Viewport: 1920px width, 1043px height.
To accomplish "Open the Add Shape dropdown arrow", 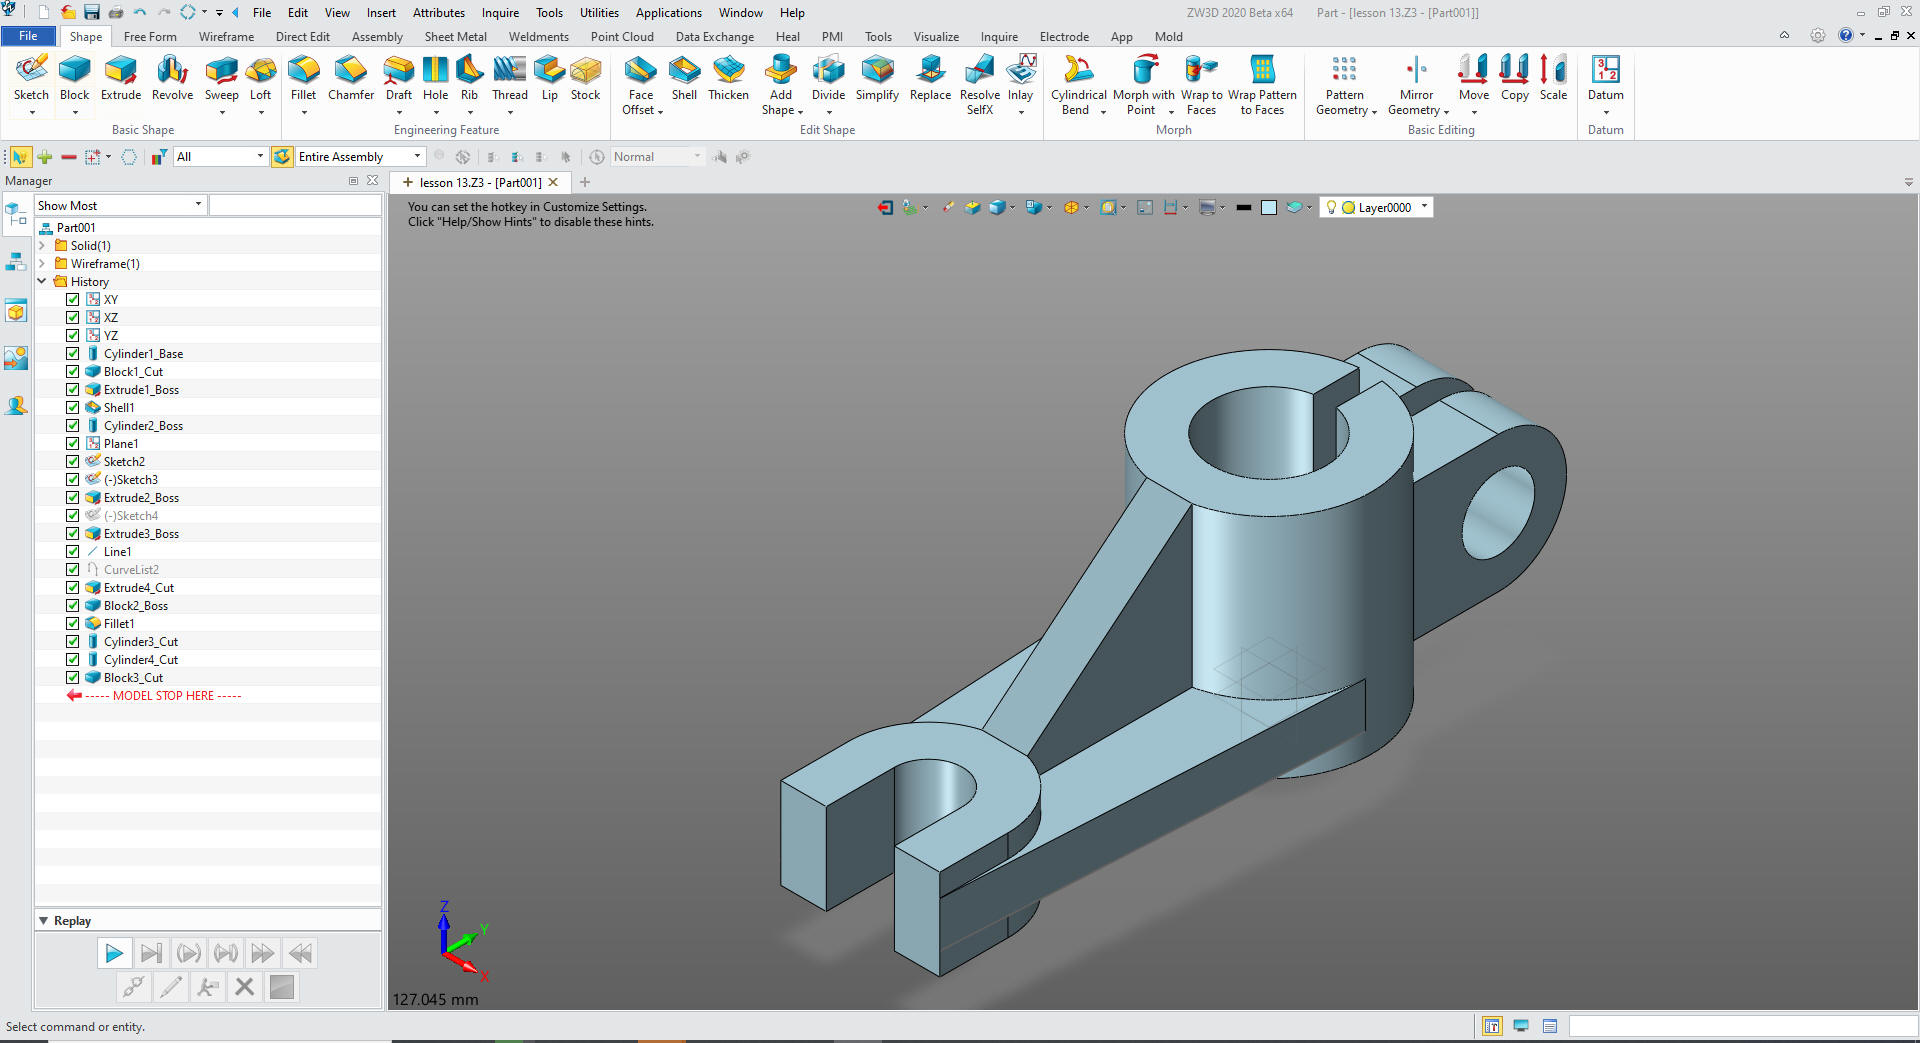I will 800,111.
